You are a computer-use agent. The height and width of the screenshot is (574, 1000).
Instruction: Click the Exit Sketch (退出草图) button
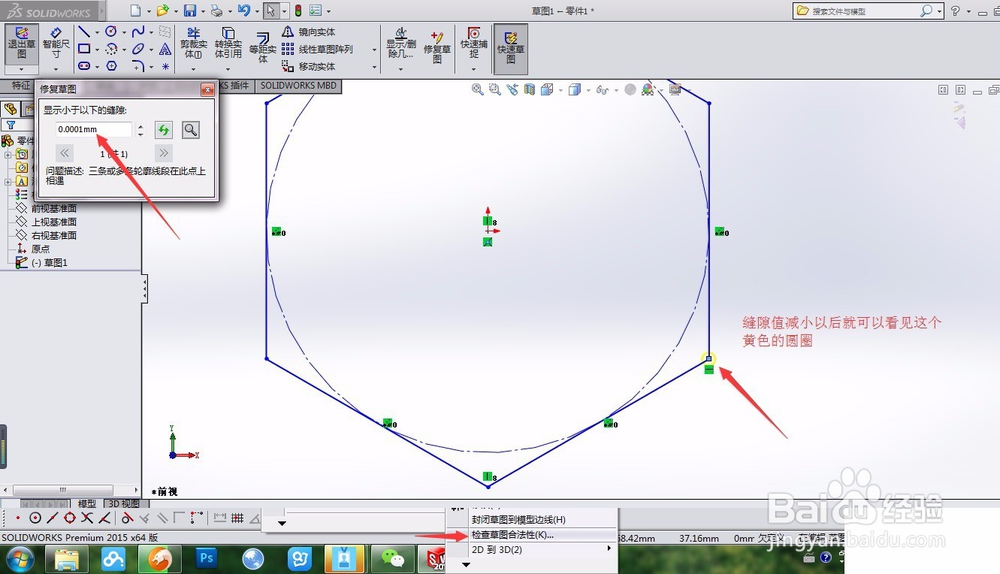(x=22, y=43)
